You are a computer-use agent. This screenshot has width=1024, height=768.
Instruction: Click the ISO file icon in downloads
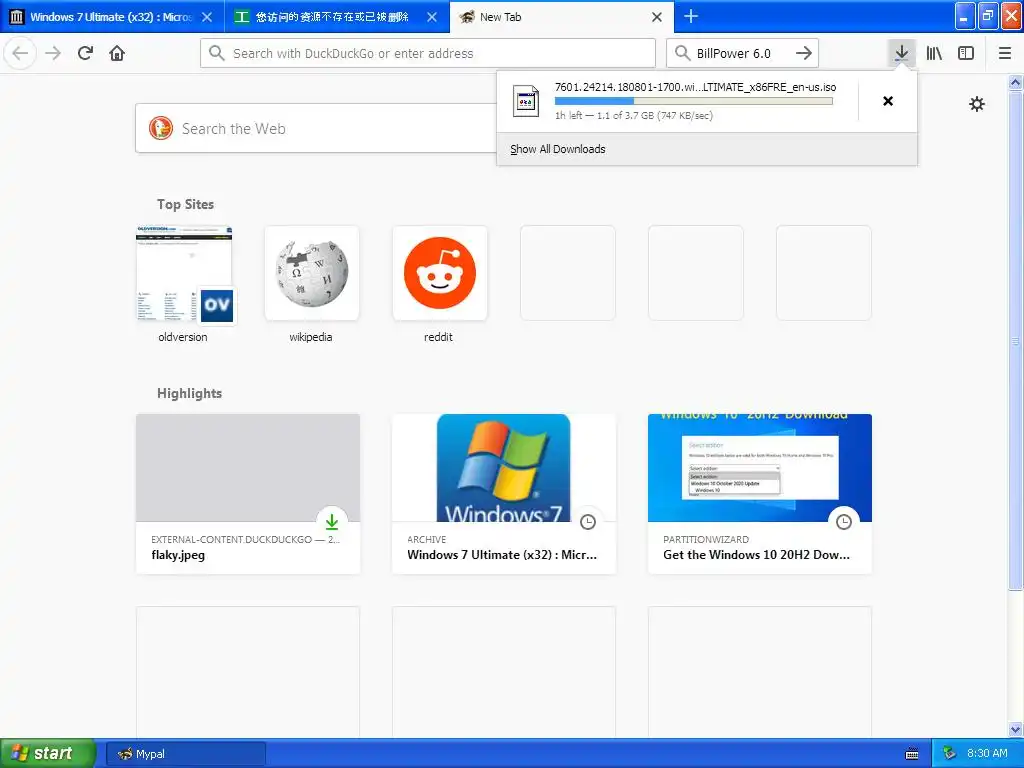pos(526,101)
